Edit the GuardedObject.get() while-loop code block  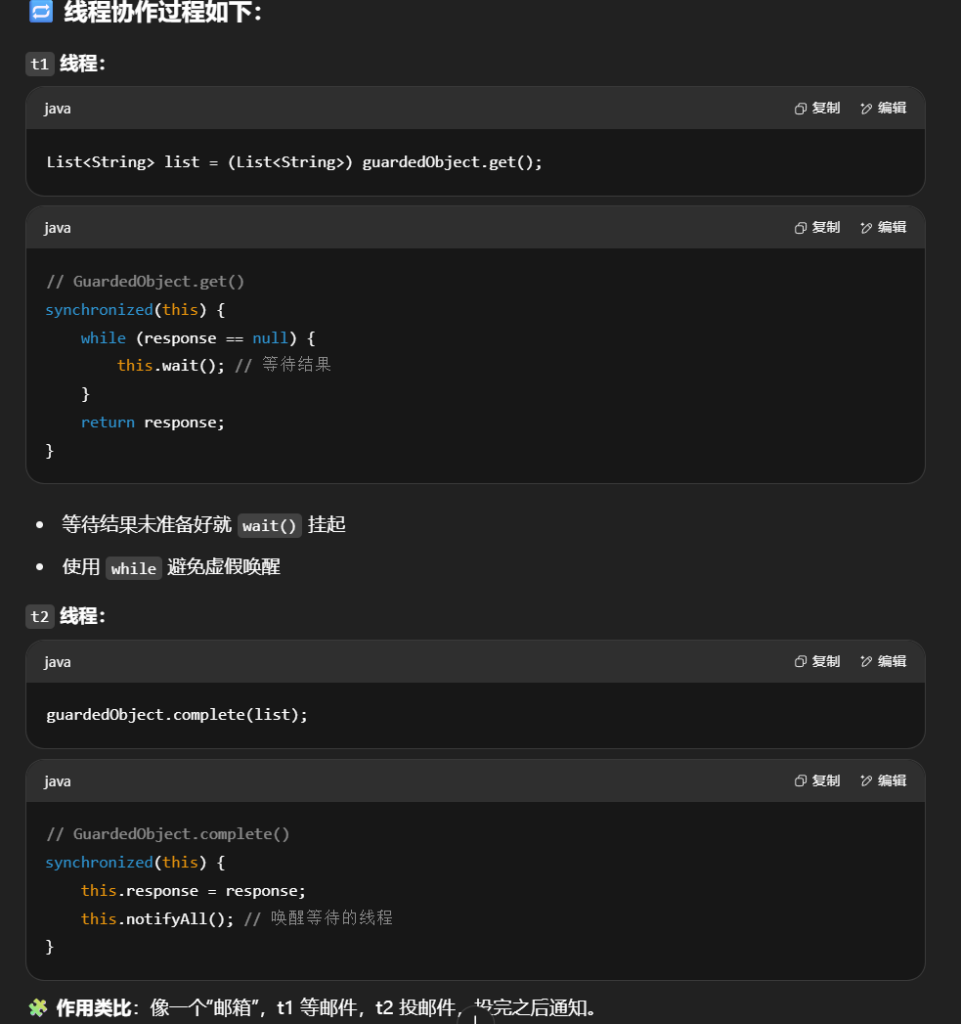coord(883,227)
